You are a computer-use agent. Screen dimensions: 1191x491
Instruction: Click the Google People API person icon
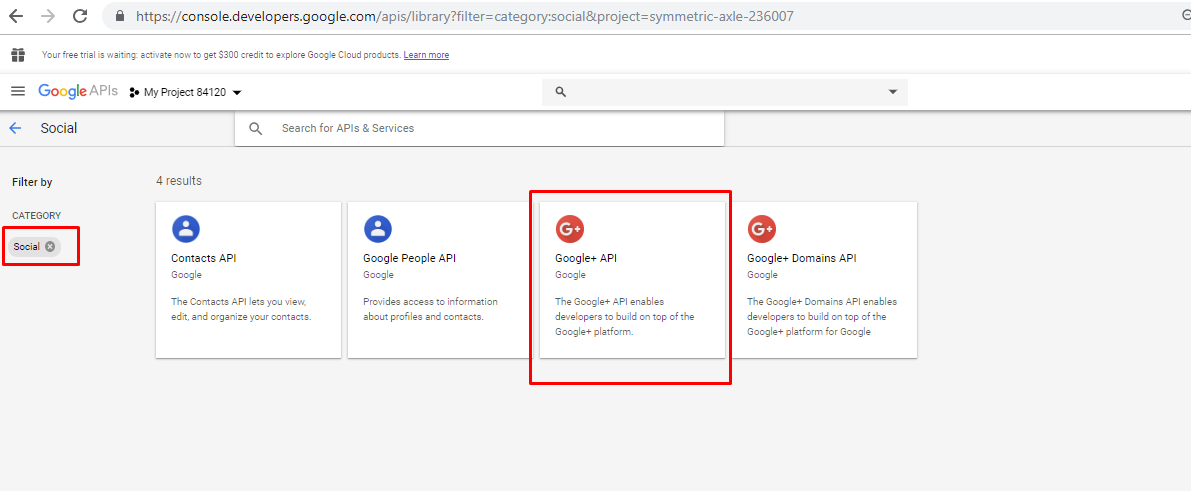pos(378,229)
